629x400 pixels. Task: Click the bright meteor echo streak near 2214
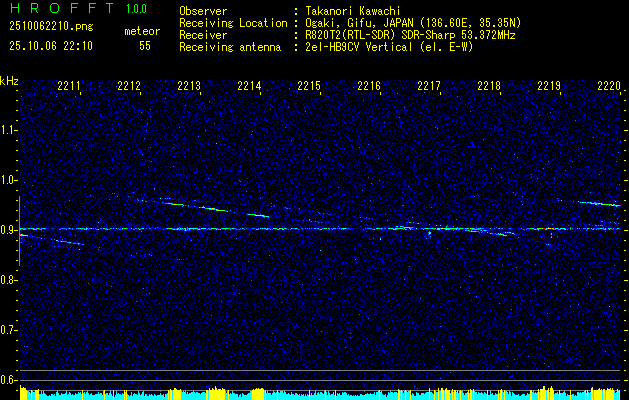pos(258,215)
